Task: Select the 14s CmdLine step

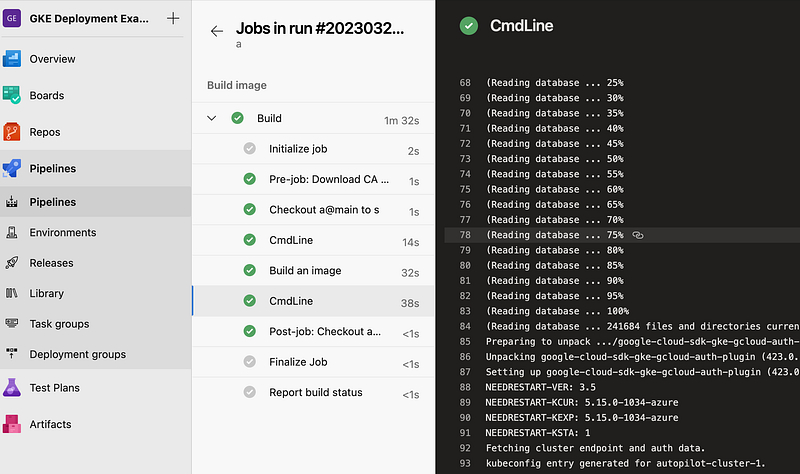Action: [313, 240]
